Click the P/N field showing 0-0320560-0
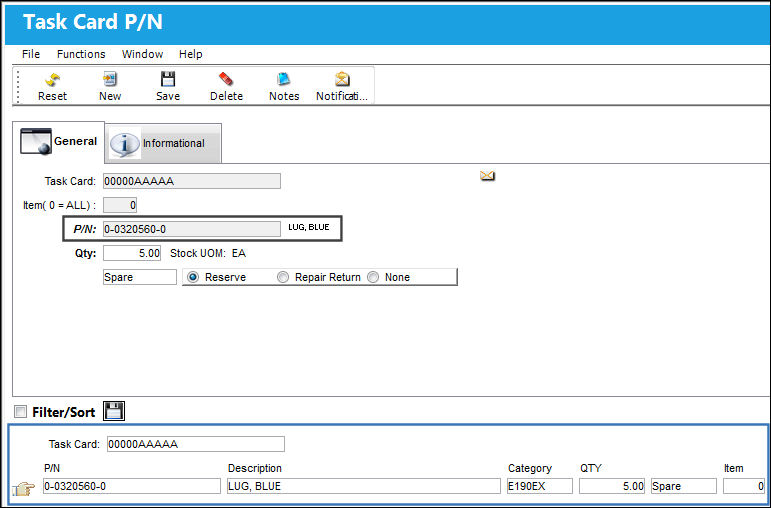771x508 pixels. (192, 229)
